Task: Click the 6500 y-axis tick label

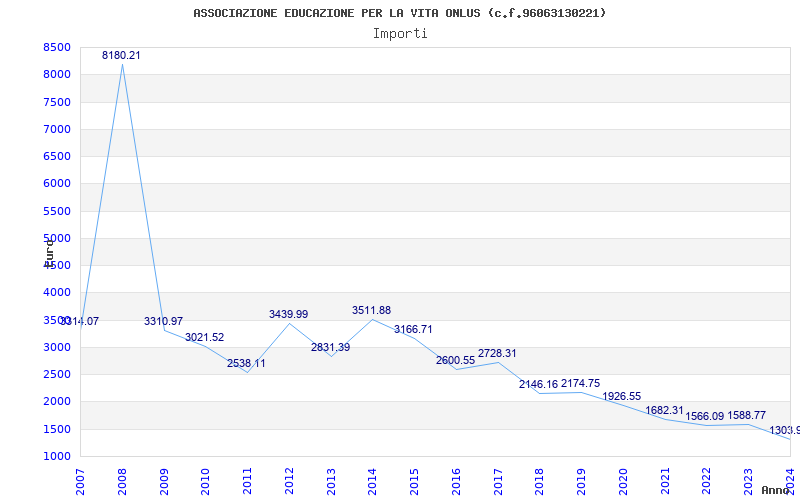Action: tap(57, 156)
